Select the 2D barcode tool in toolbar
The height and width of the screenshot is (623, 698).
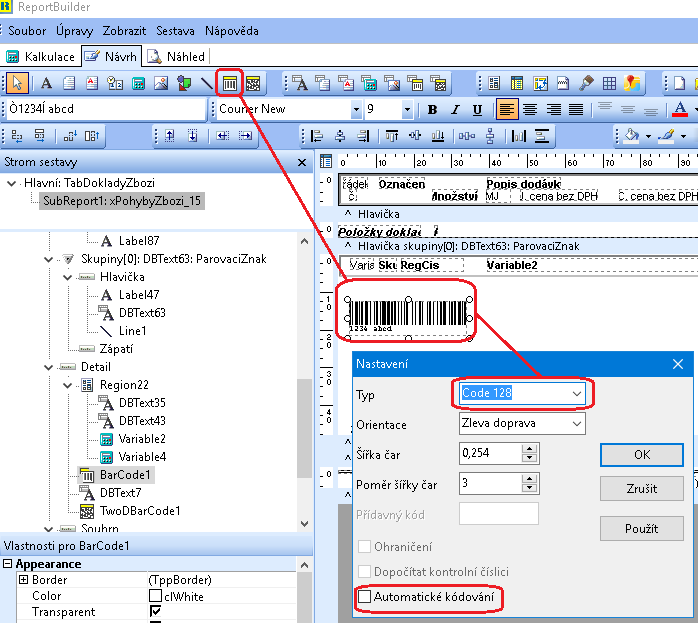(253, 83)
